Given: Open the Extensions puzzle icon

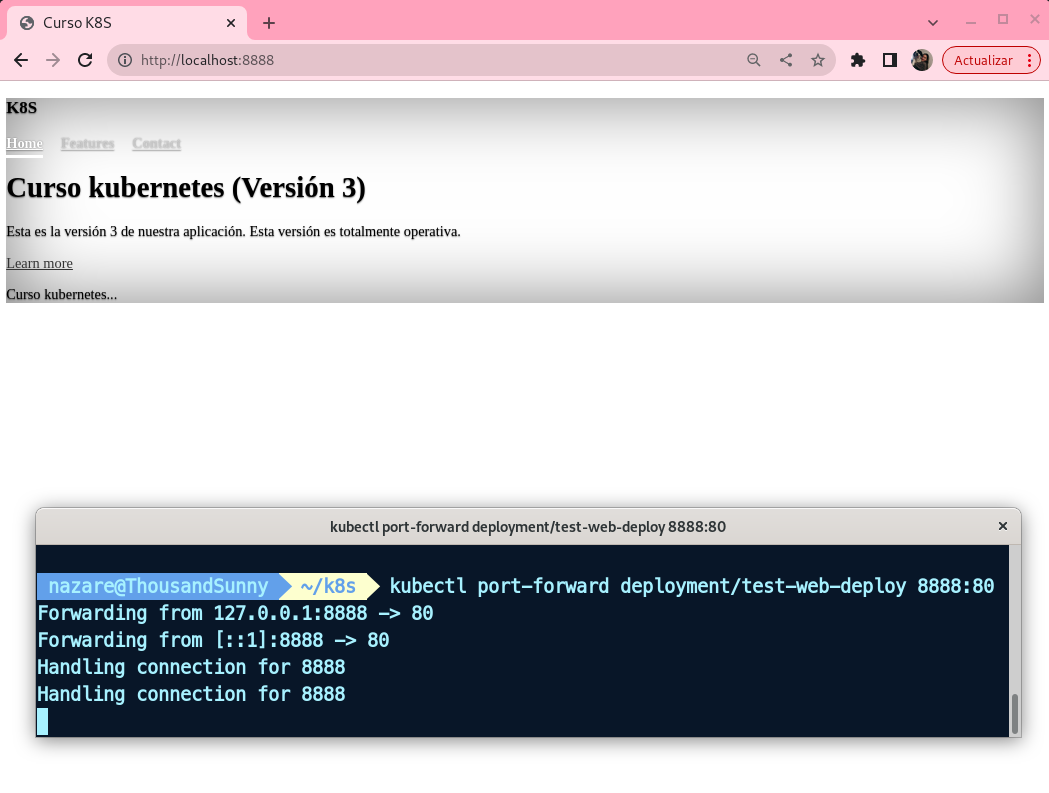Looking at the screenshot, I should click(857, 60).
